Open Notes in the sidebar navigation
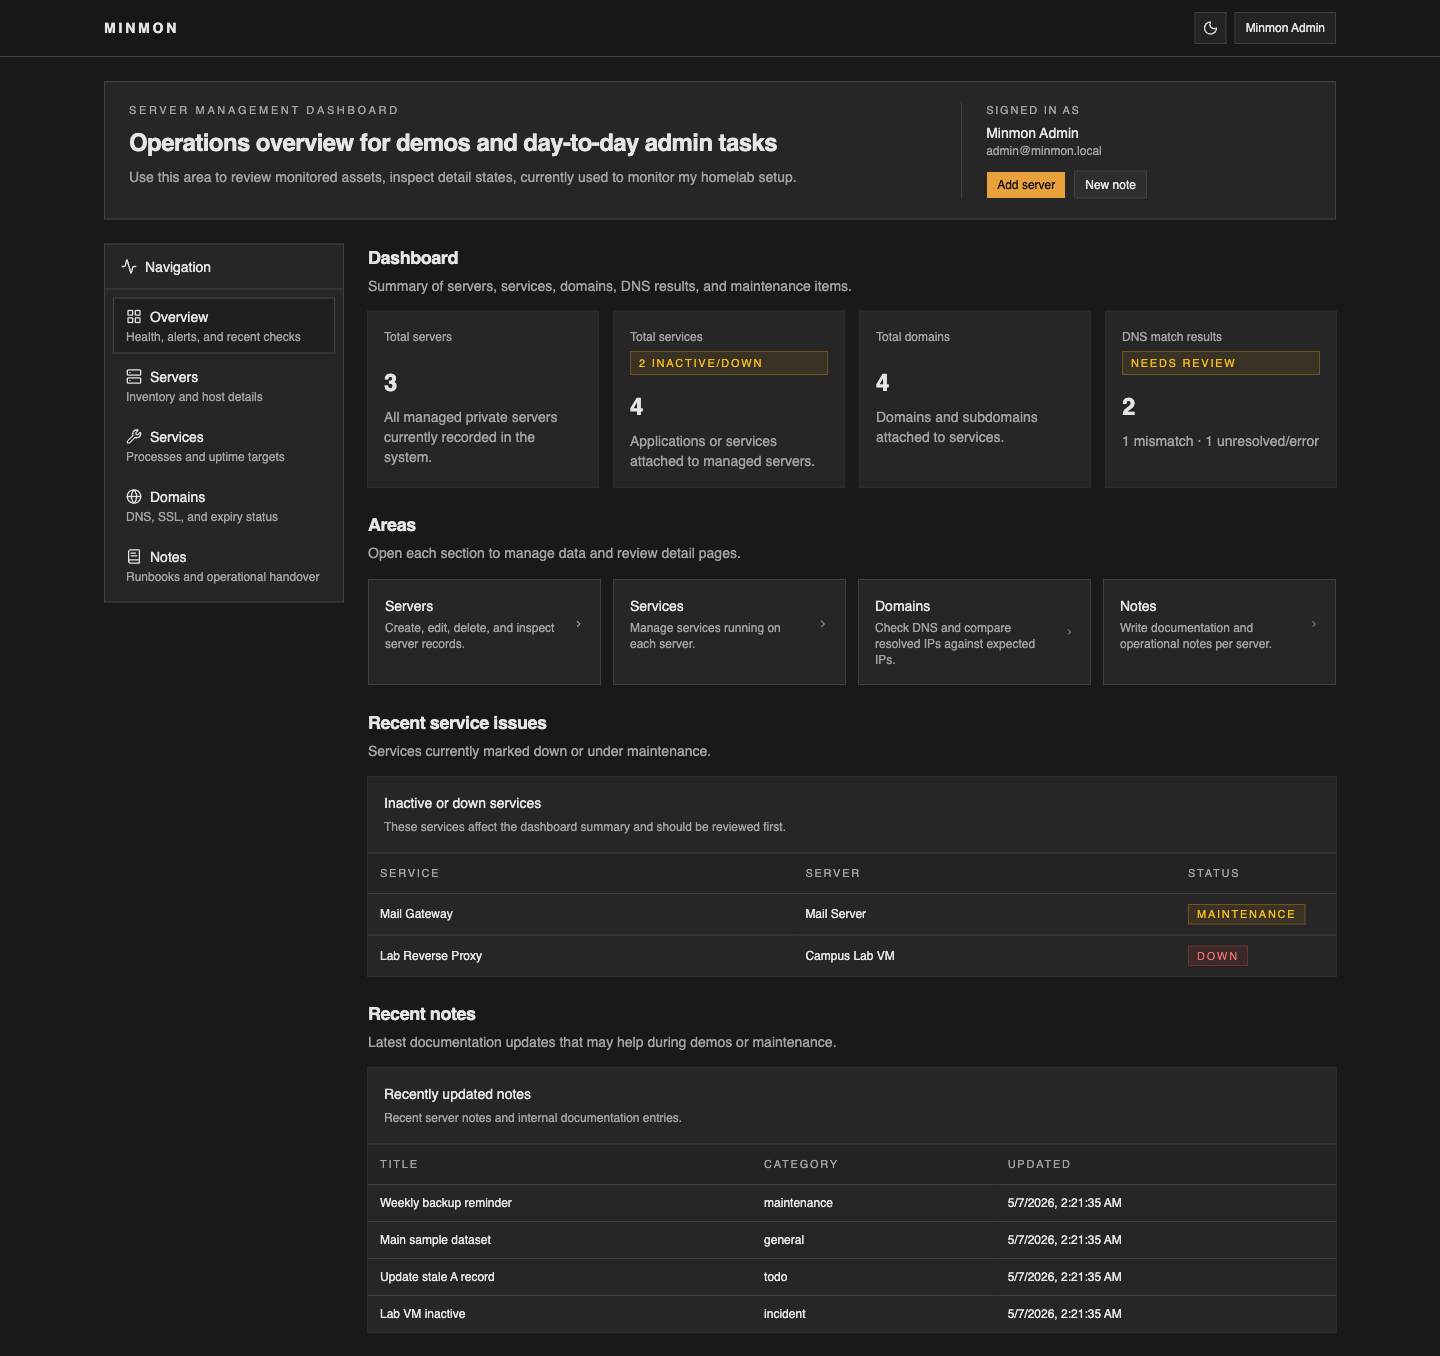1440x1356 pixels. pyautogui.click(x=224, y=566)
